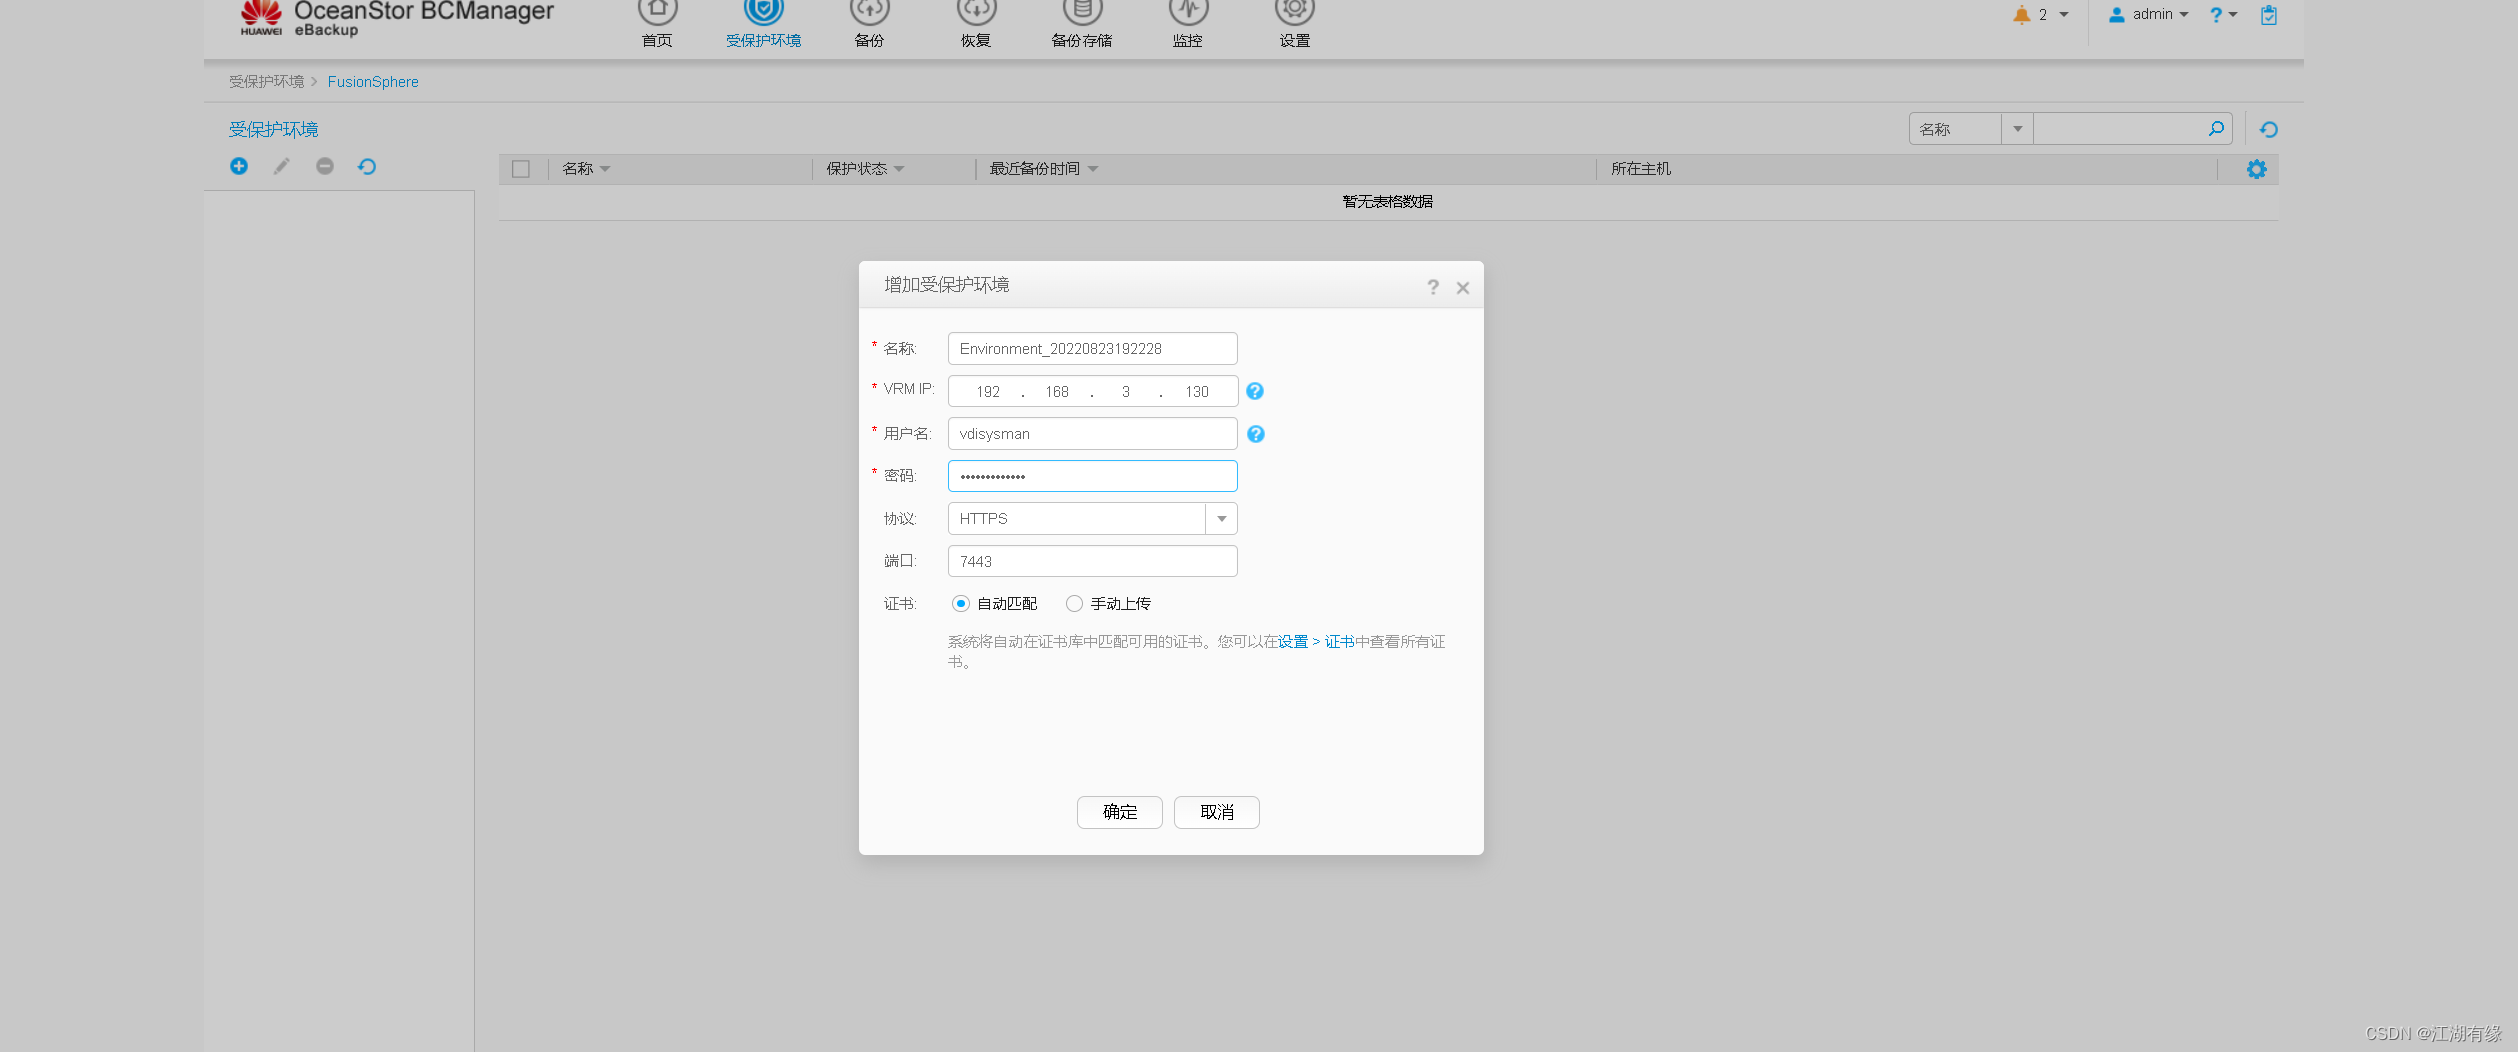
Task: Click the last VRM IP octet 130
Action: (1197, 392)
